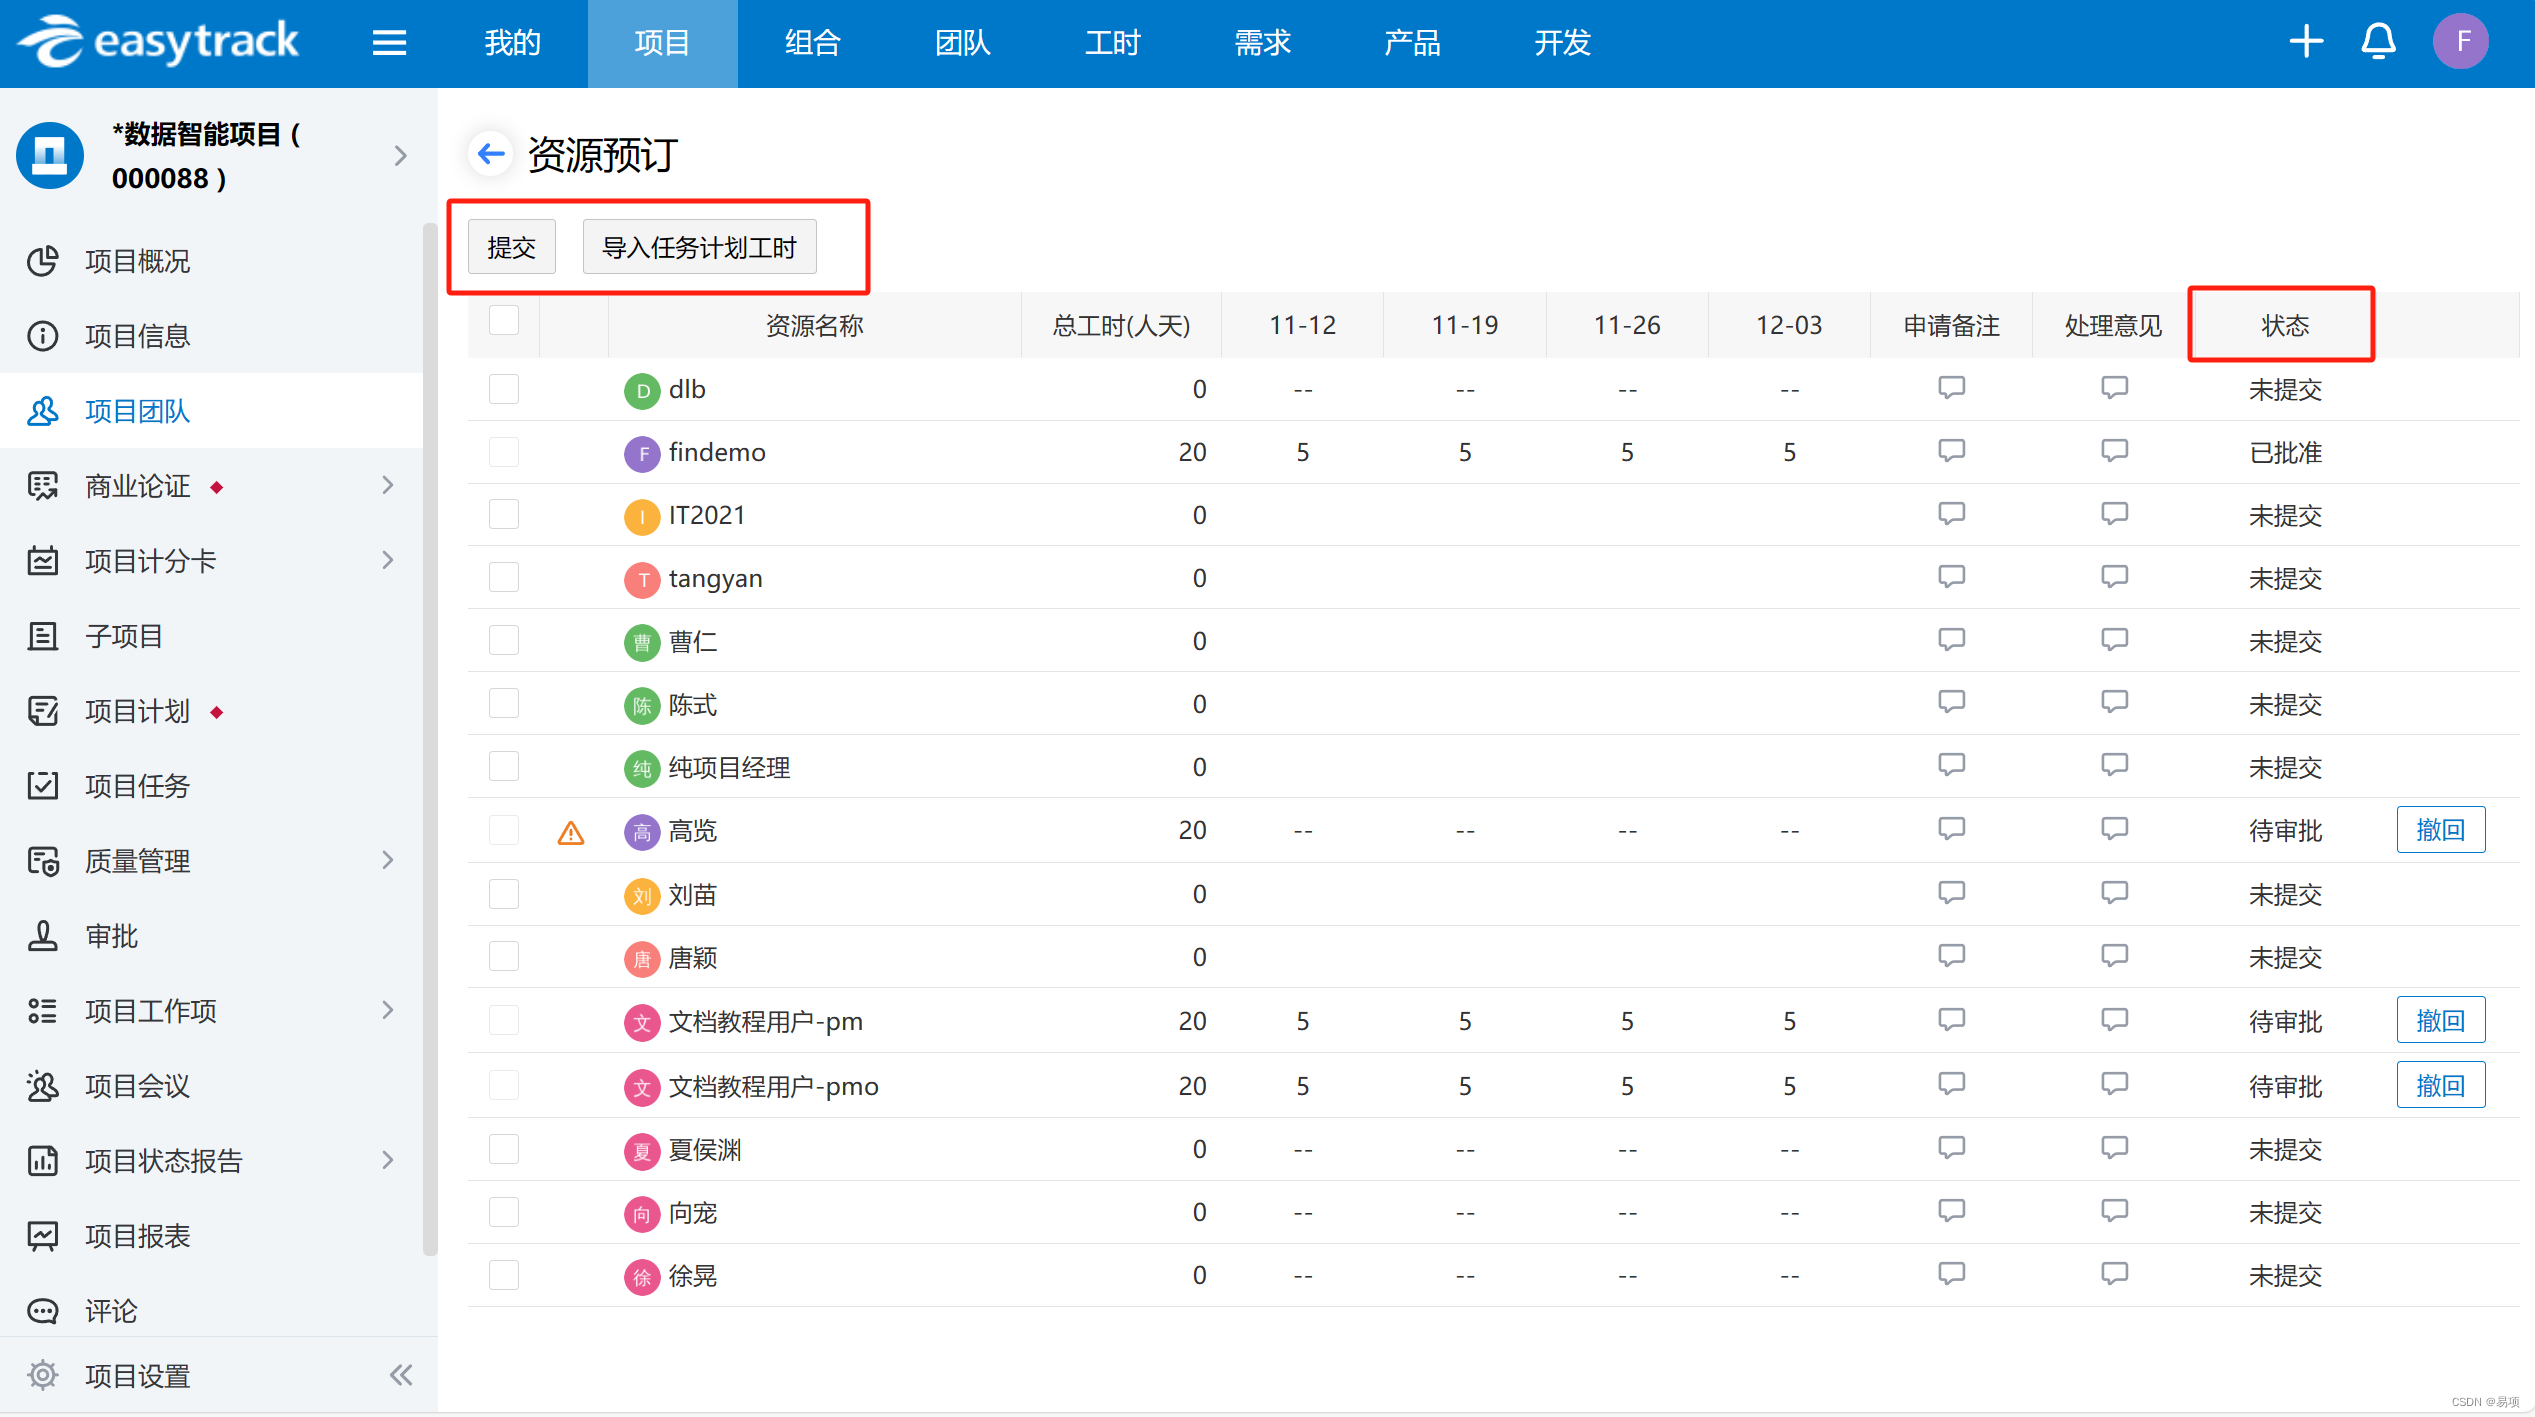2535x1417 pixels.
Task: Open 处理意见 comment icon for 刘苗
Action: (2114, 892)
